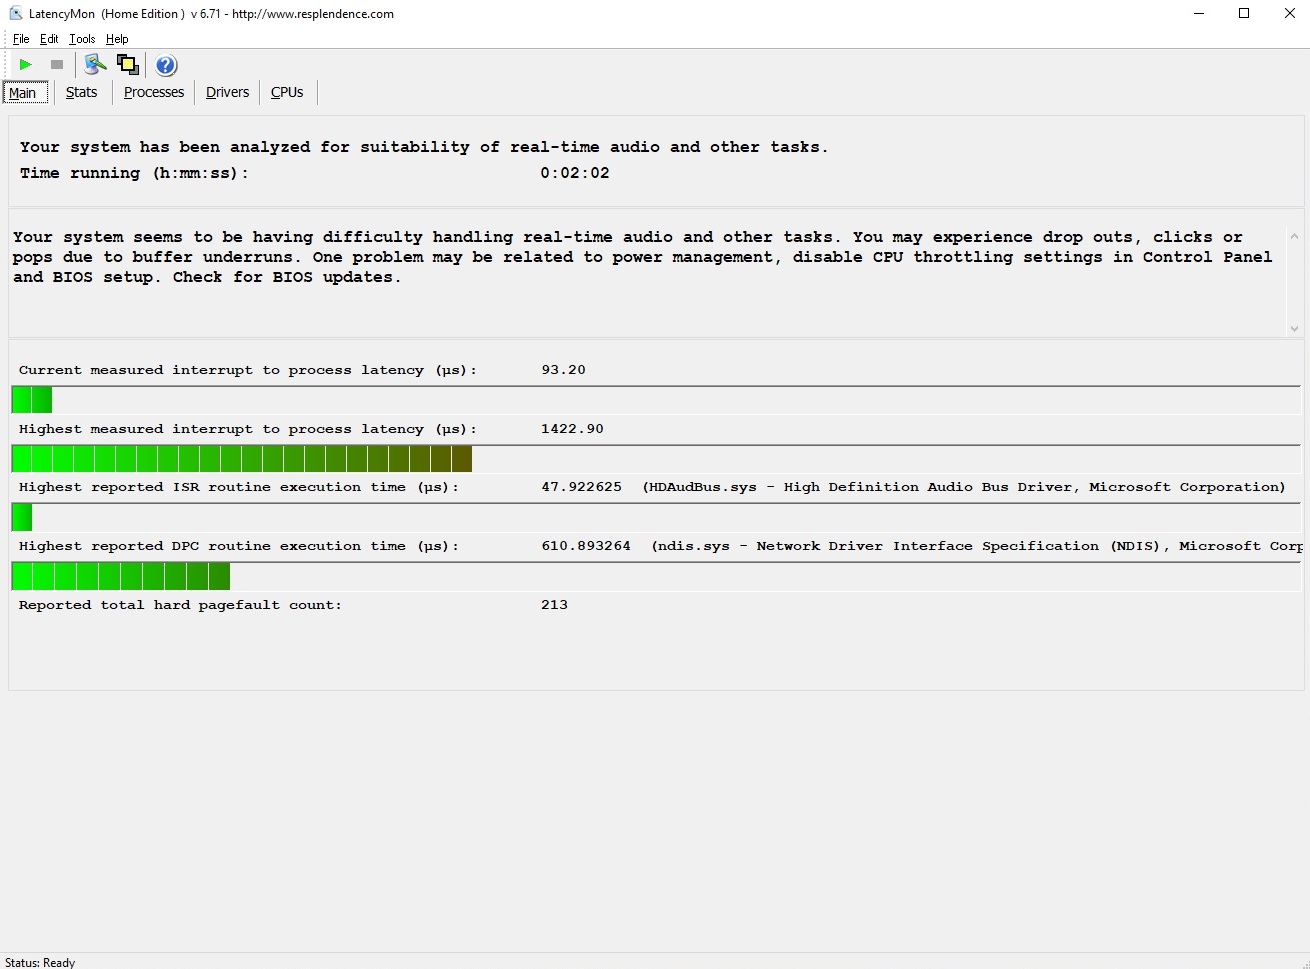Click the overlapping yellow squares toolbar icon
The height and width of the screenshot is (969, 1310).
pyautogui.click(x=128, y=65)
